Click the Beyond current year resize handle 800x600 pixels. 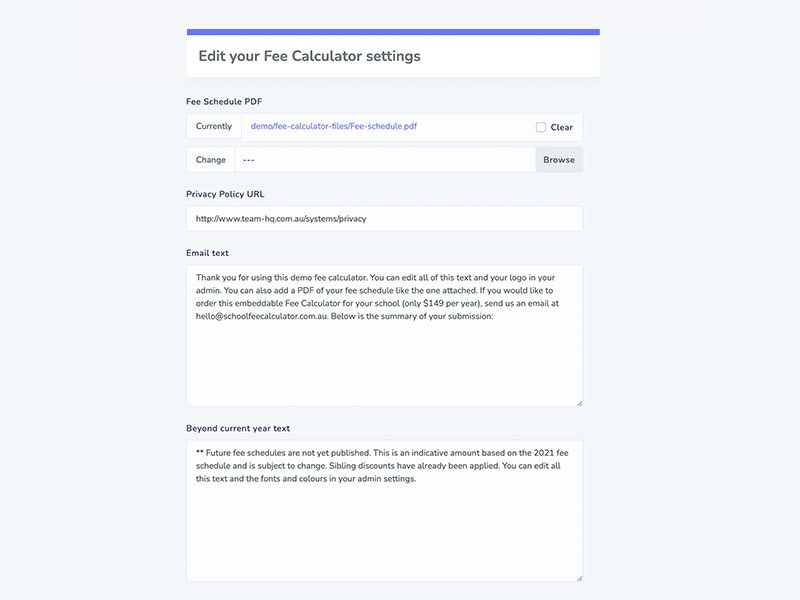[579, 577]
